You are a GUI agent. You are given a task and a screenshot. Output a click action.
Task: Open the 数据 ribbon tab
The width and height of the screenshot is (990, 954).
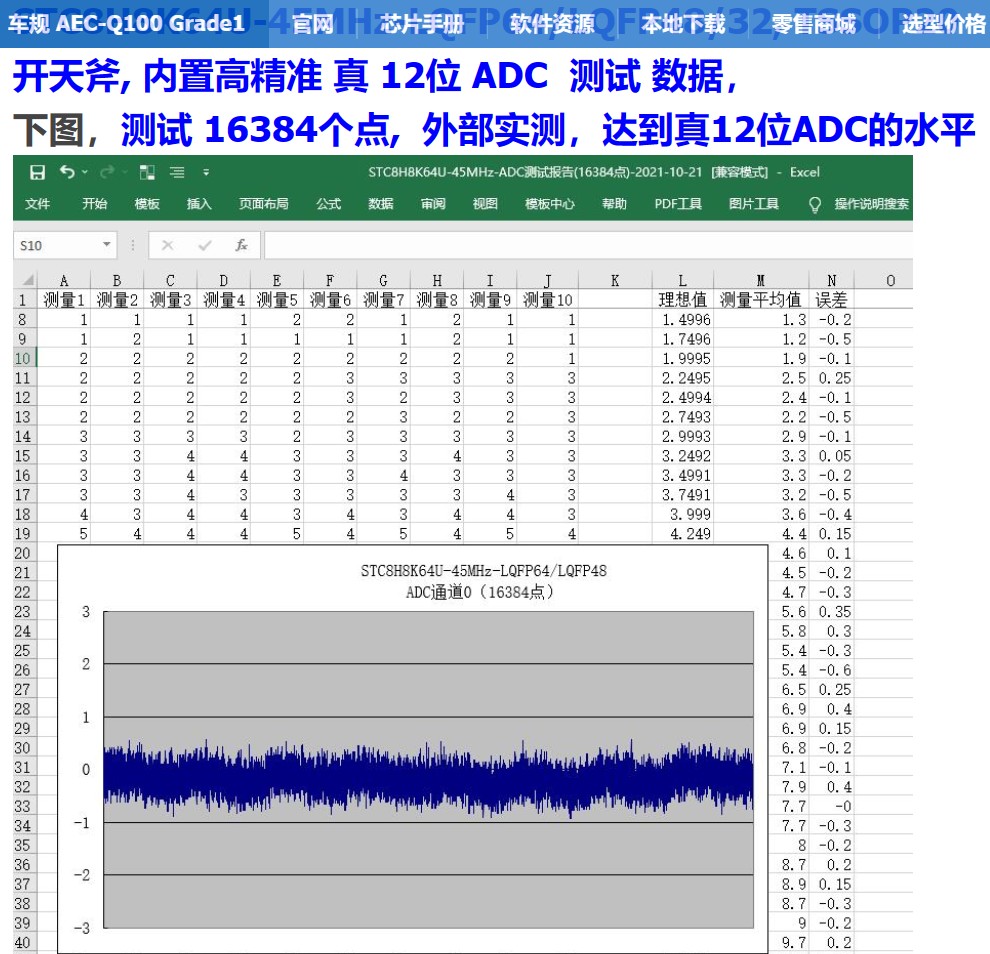click(381, 204)
